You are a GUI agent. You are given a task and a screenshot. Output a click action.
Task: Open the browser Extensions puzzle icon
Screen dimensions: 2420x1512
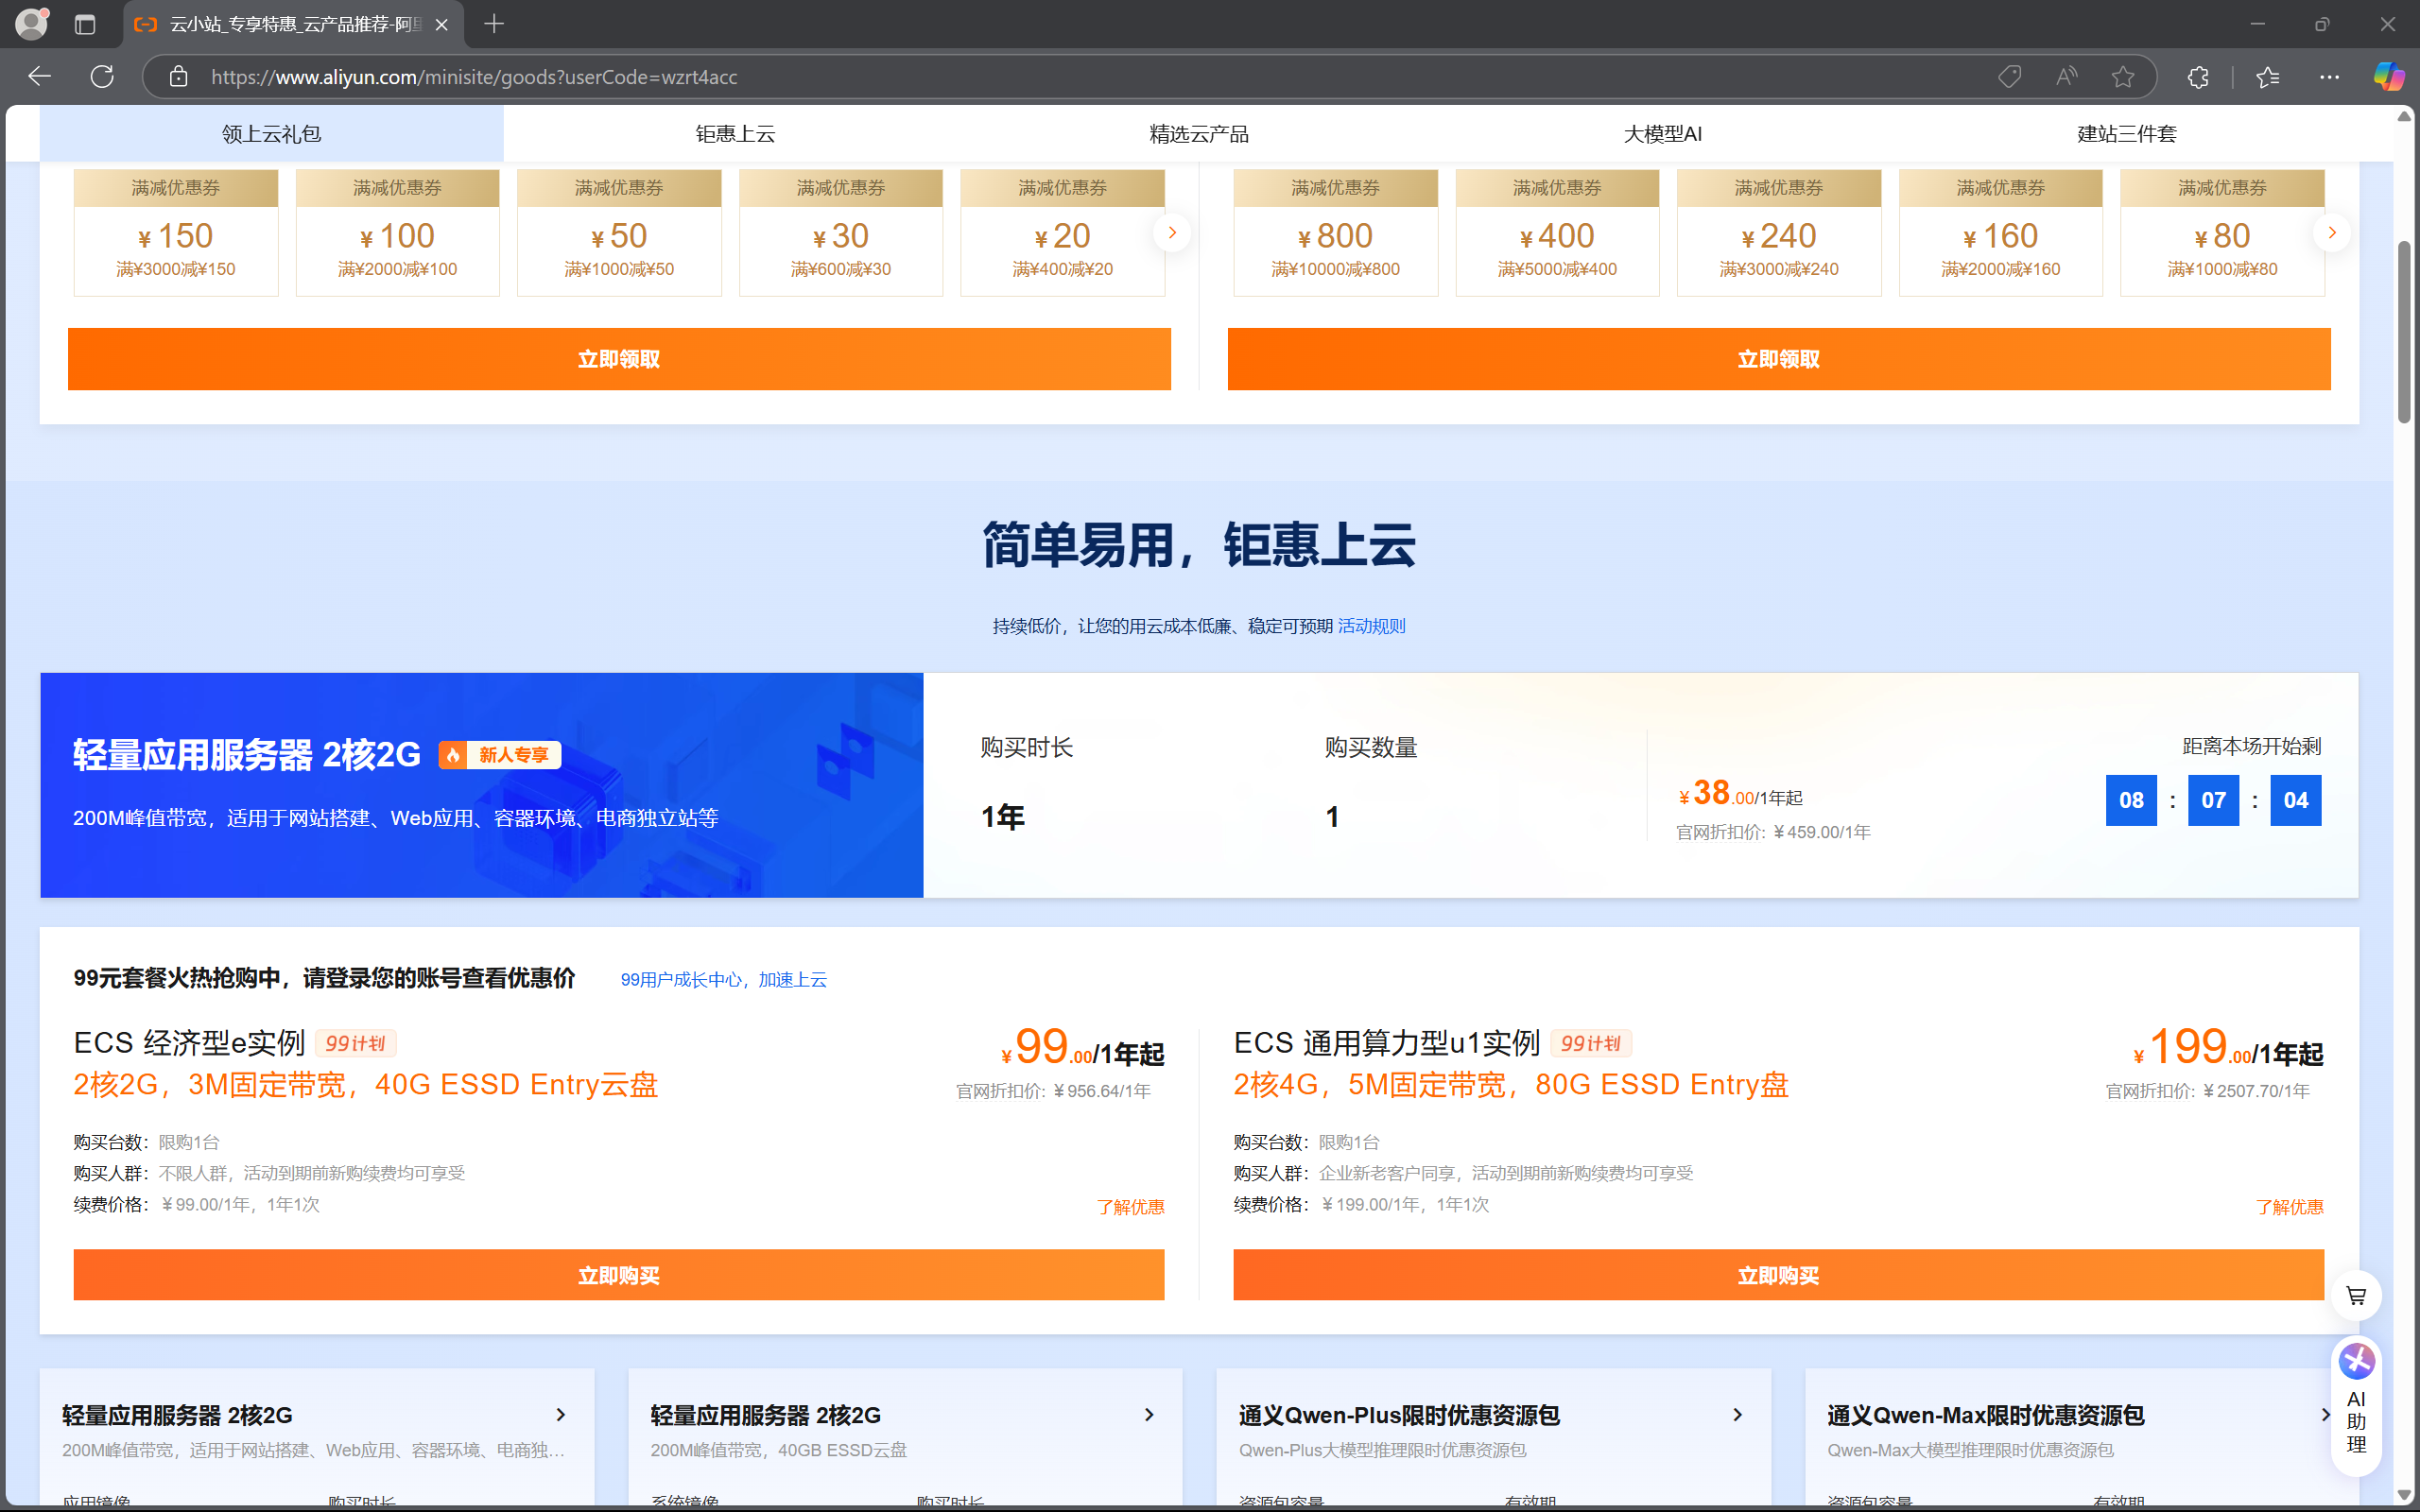[x=2198, y=76]
